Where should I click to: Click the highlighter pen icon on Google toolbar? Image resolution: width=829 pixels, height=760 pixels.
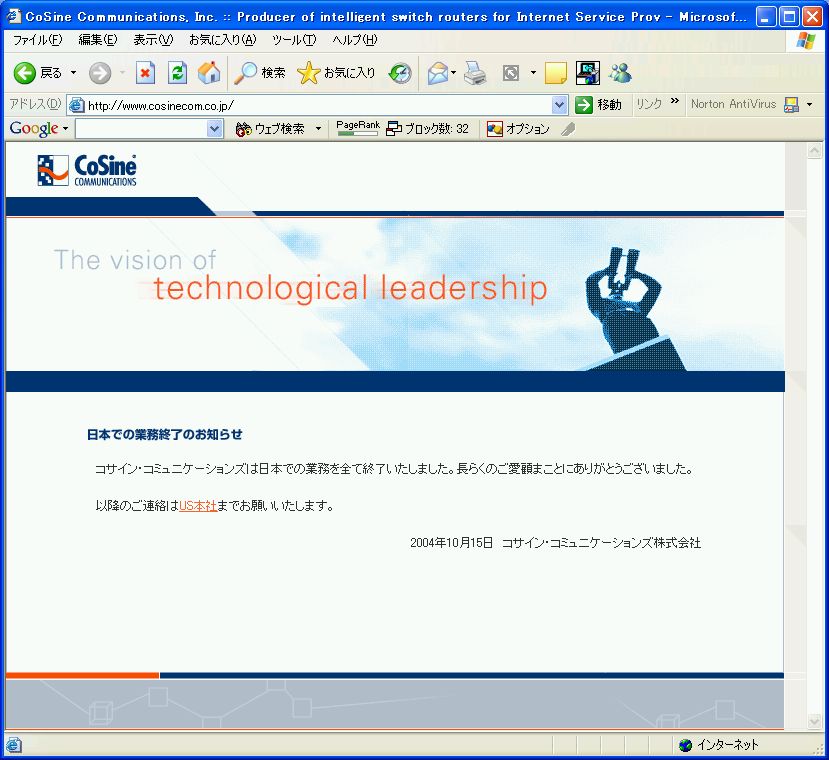(568, 129)
